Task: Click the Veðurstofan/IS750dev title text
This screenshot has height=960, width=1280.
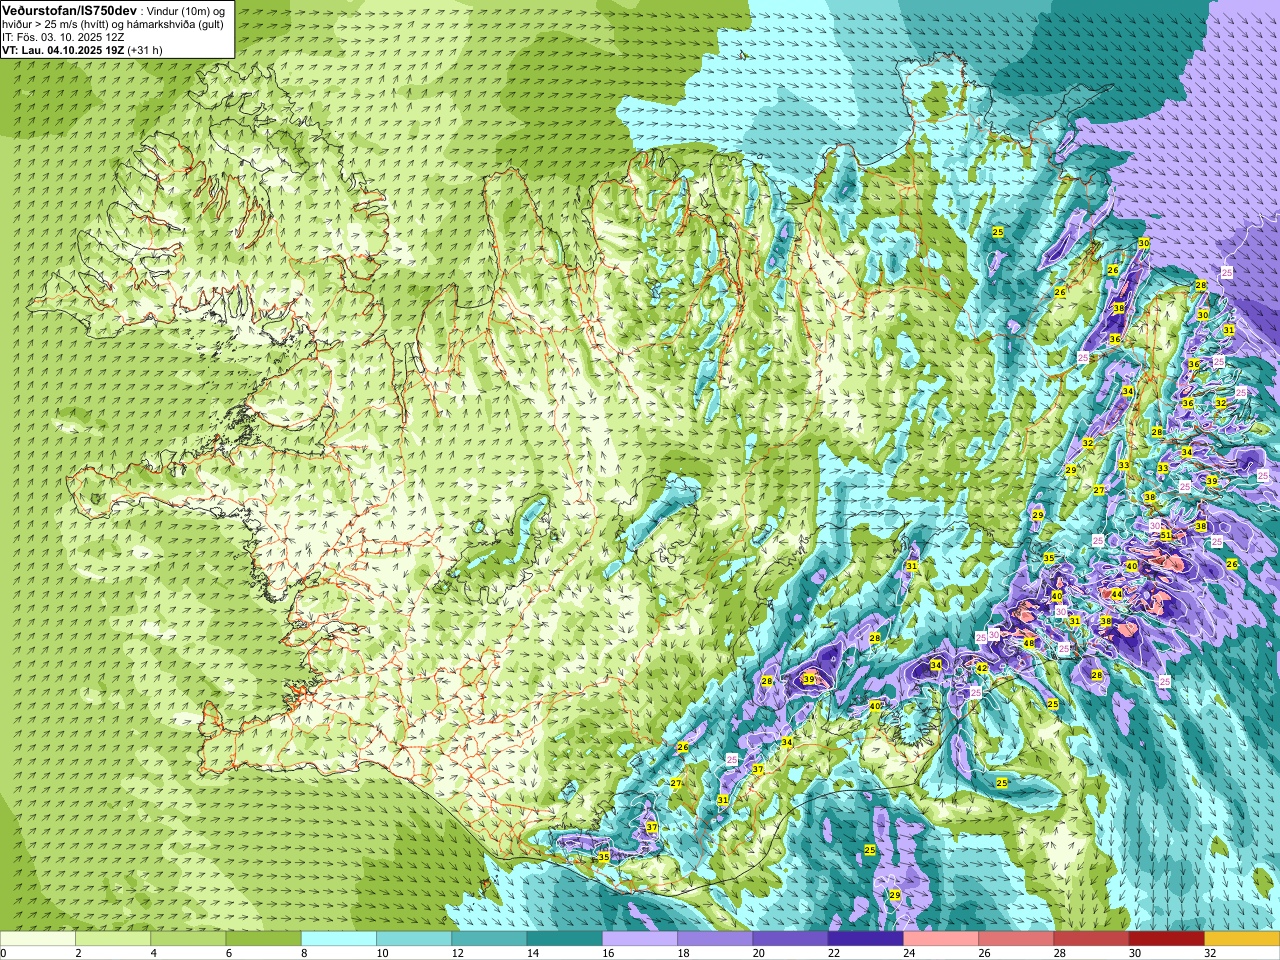Action: click(70, 9)
